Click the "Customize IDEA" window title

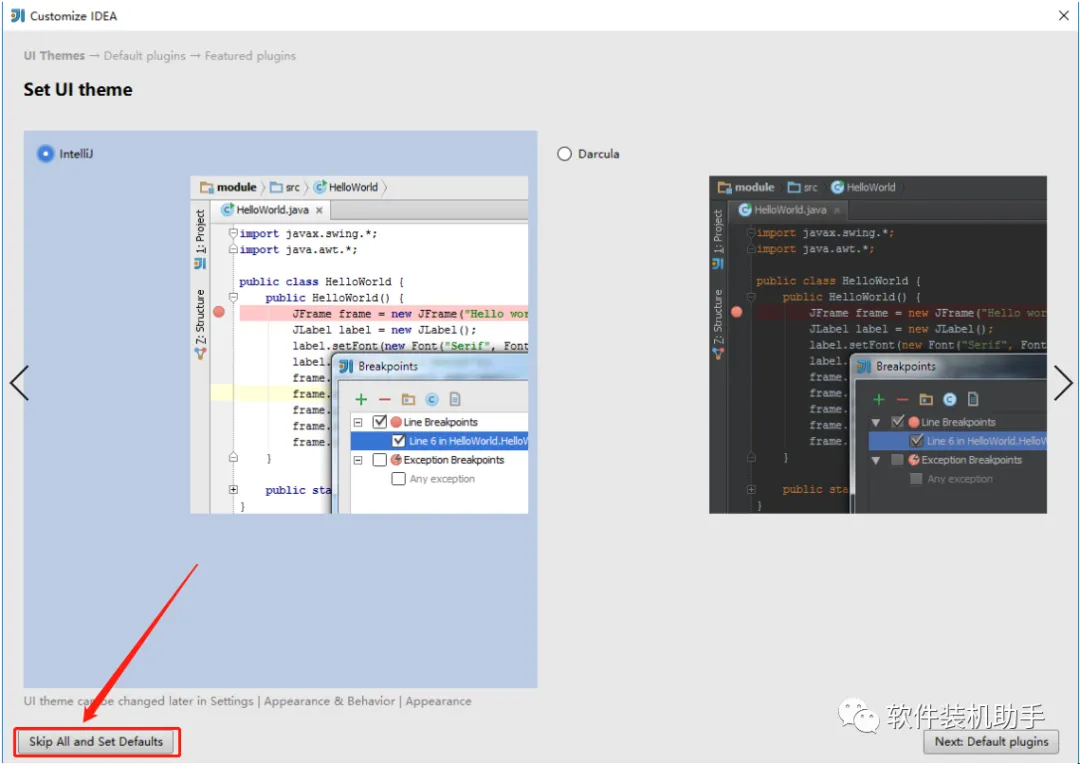(x=74, y=16)
